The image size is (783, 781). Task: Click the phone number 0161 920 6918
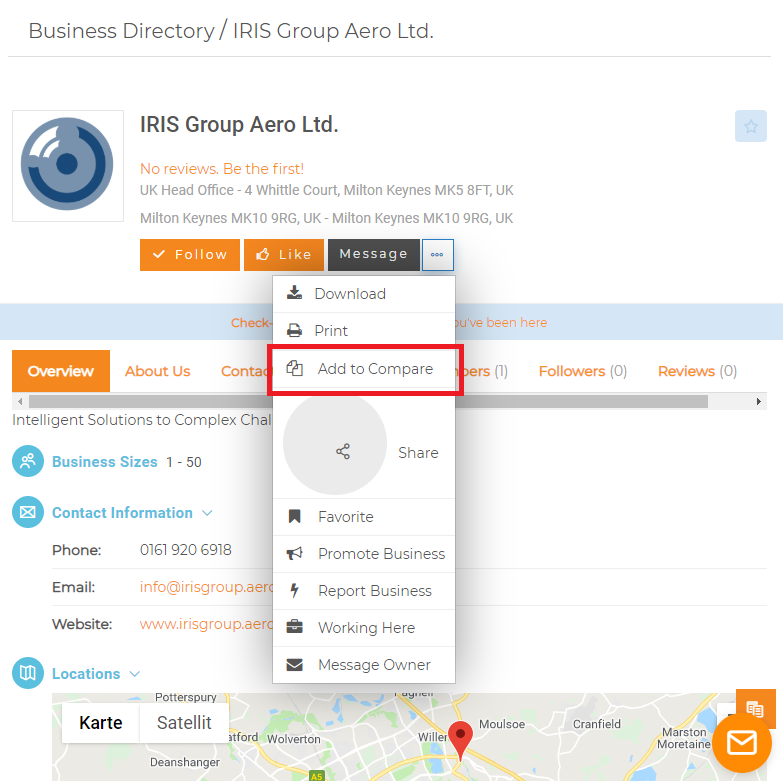[186, 550]
